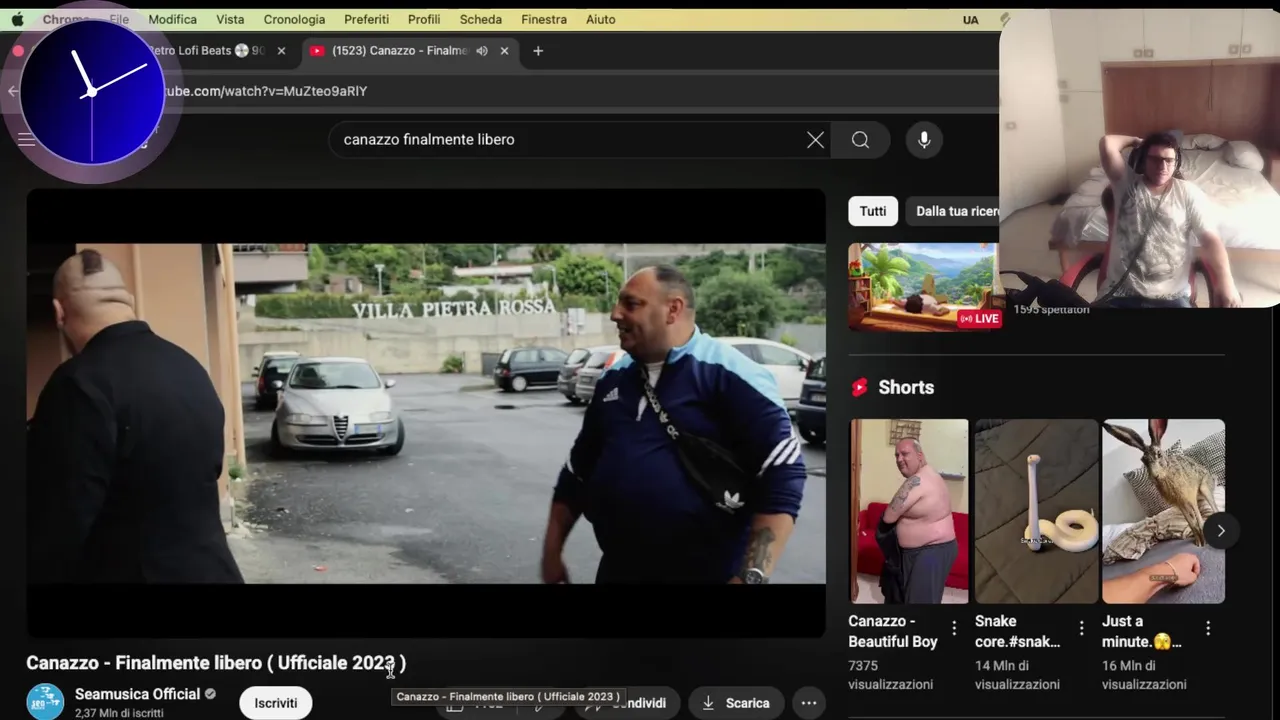Show next Shorts with the arrow

point(1221,531)
